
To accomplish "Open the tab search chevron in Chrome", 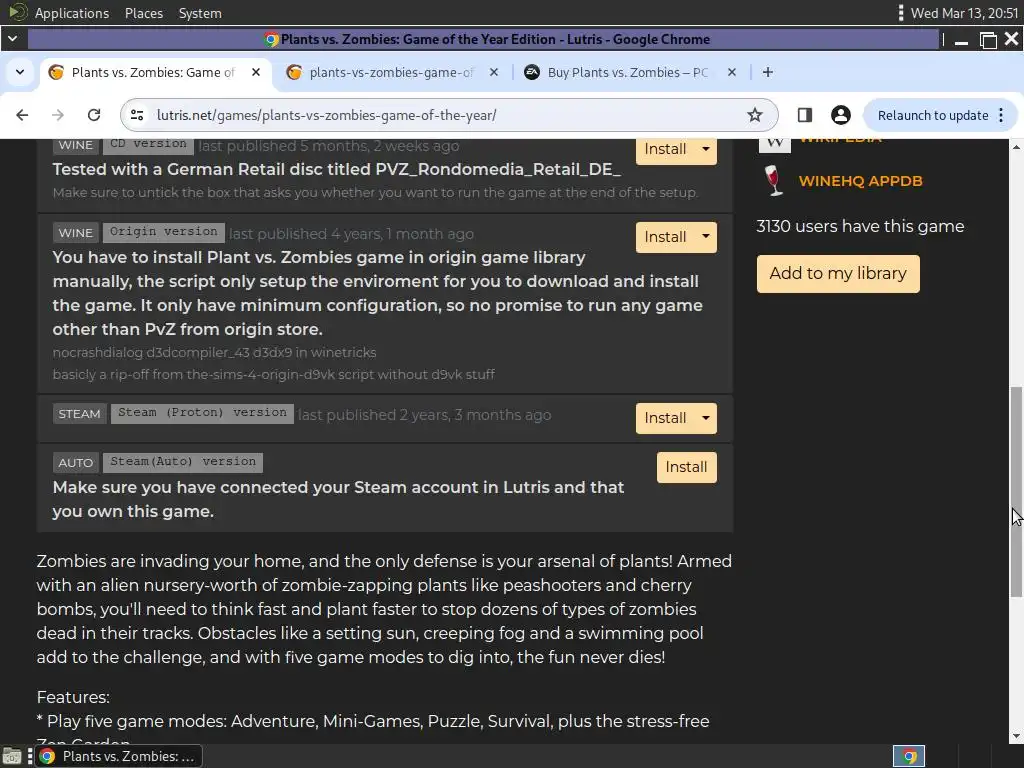I will coord(20,72).
